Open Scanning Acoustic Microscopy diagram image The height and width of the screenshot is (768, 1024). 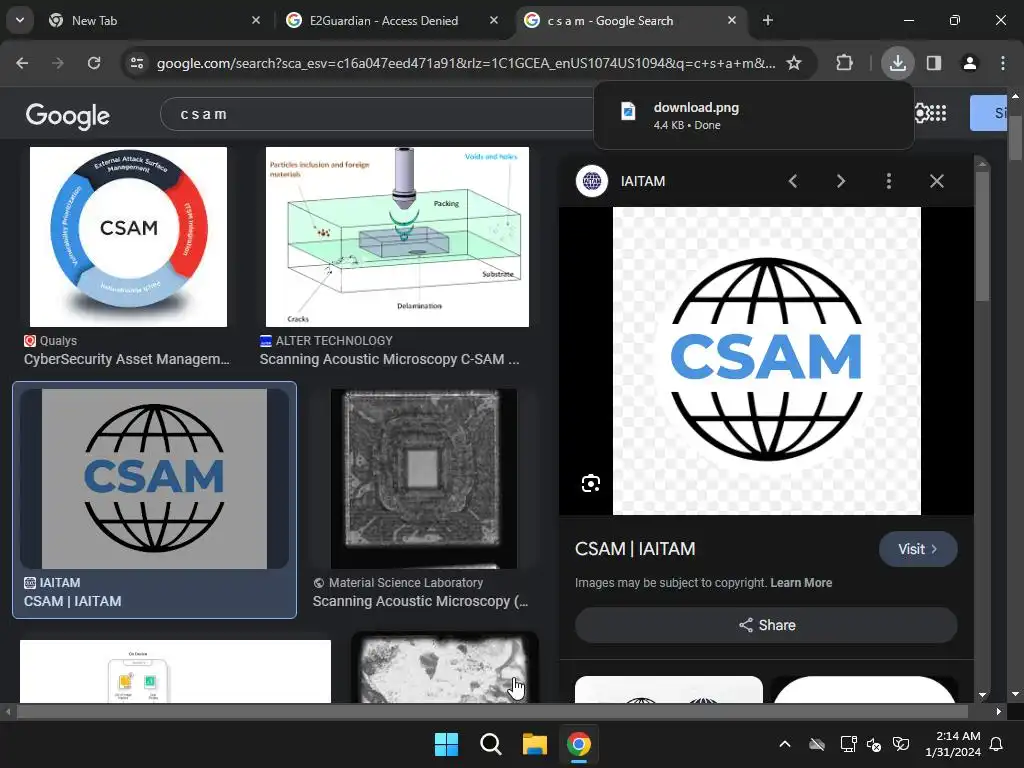pos(397,236)
